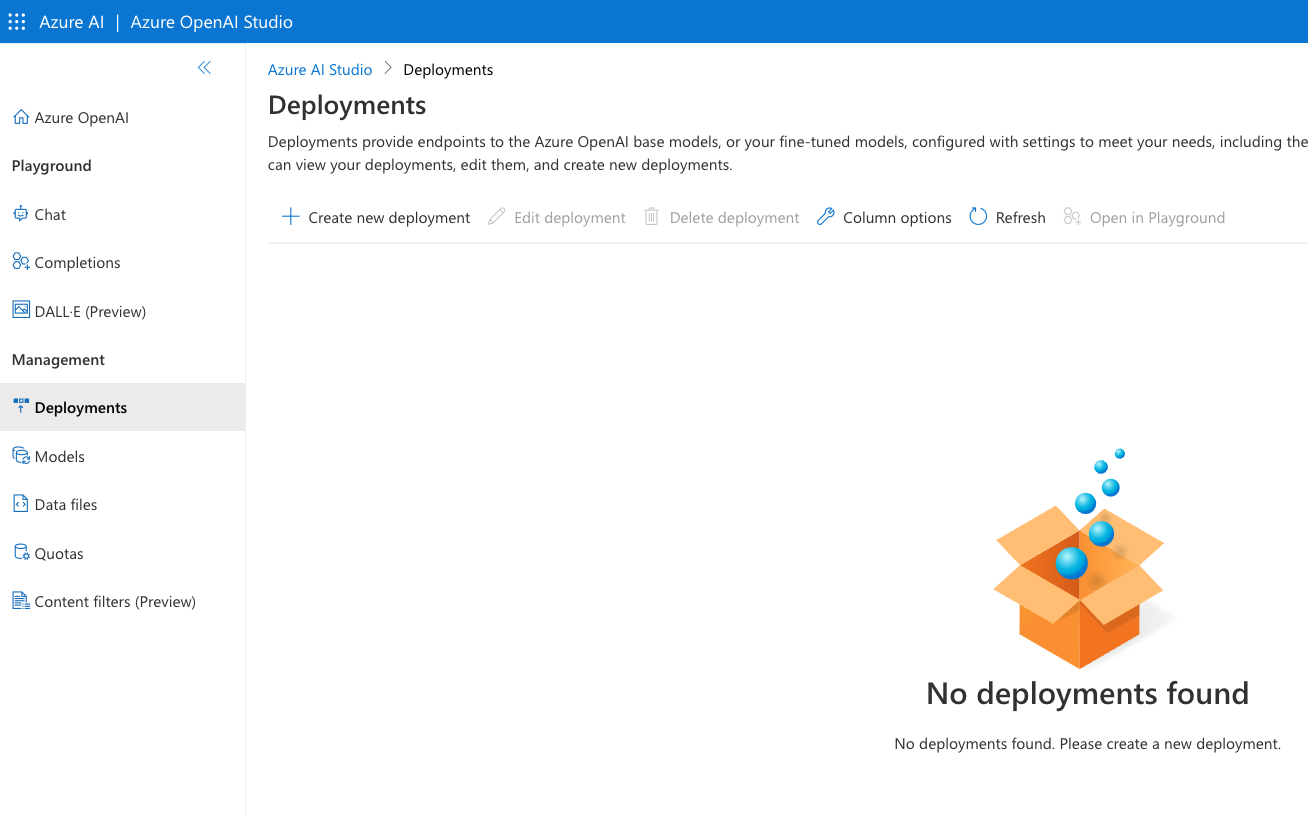Click Open in Playground button
The width and height of the screenshot is (1308, 816).
pos(1144,217)
